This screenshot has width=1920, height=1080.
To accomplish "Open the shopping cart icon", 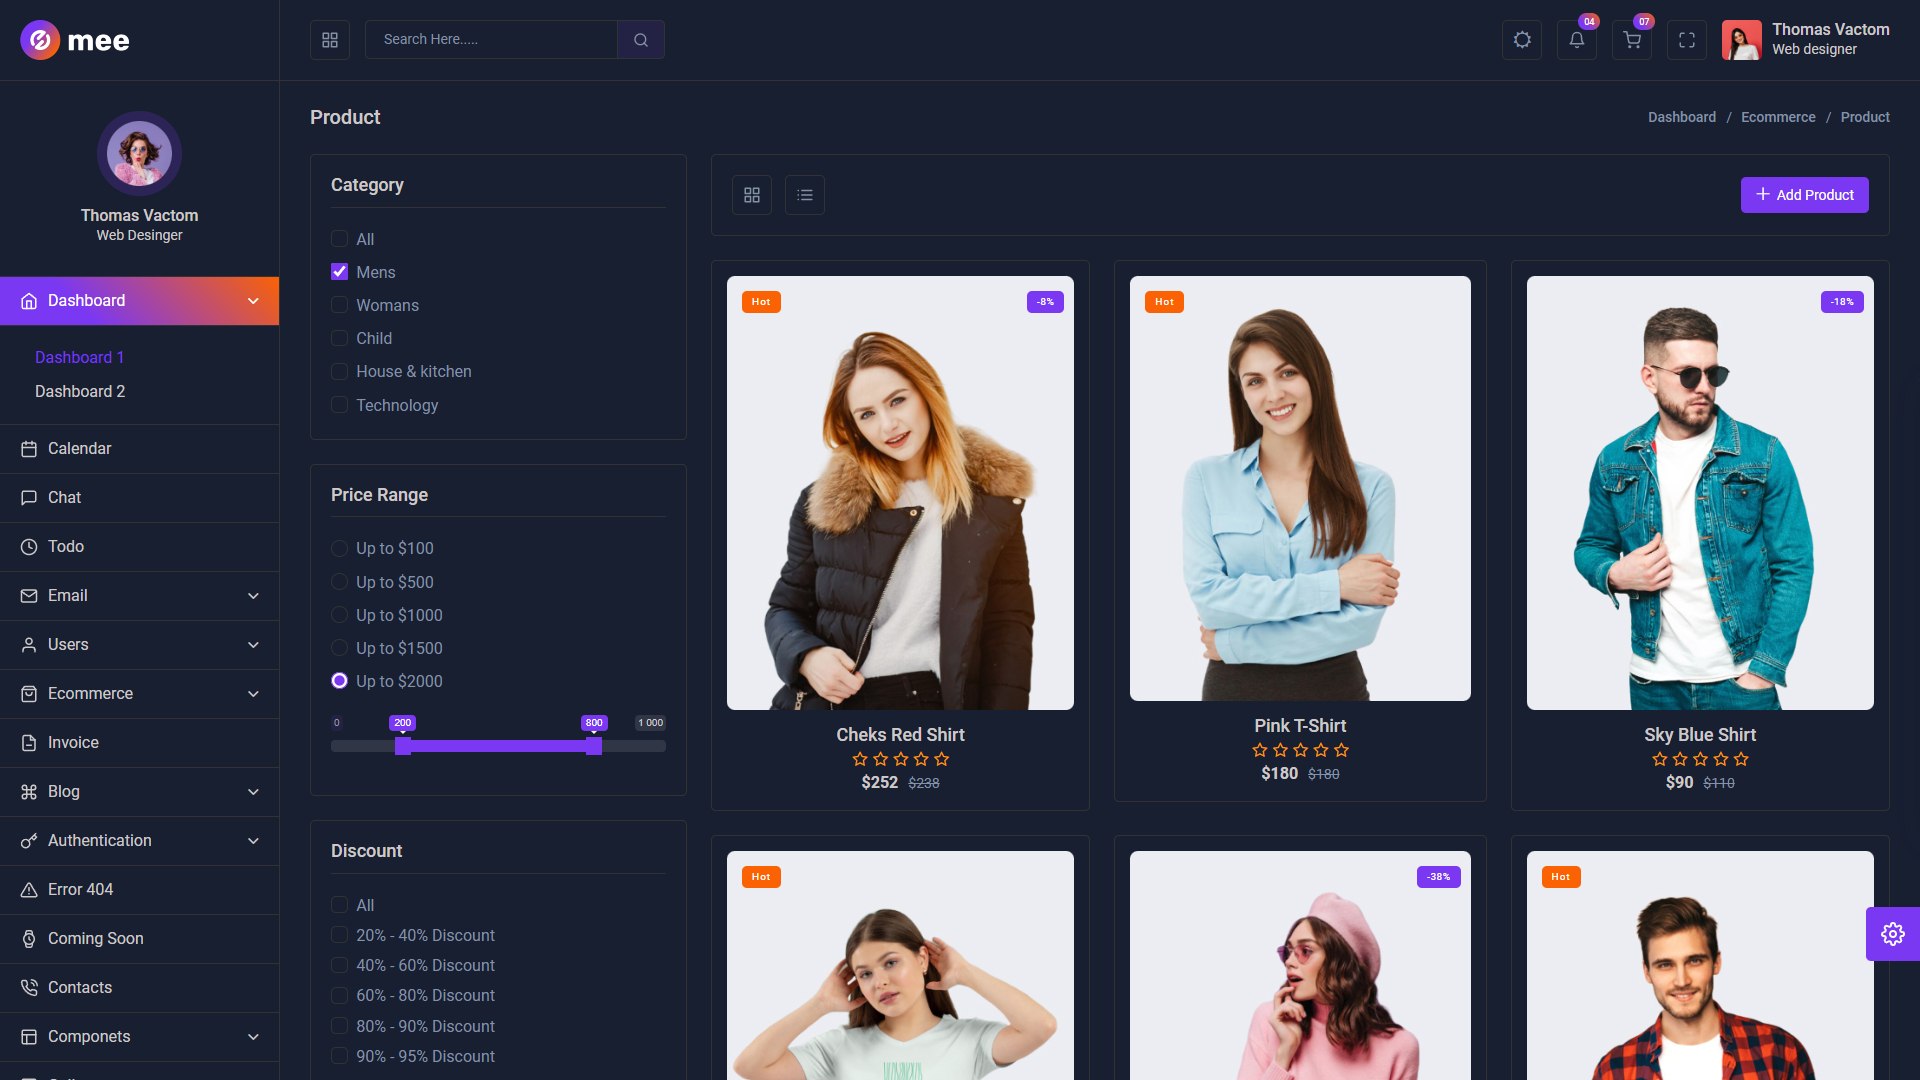I will 1631,40.
